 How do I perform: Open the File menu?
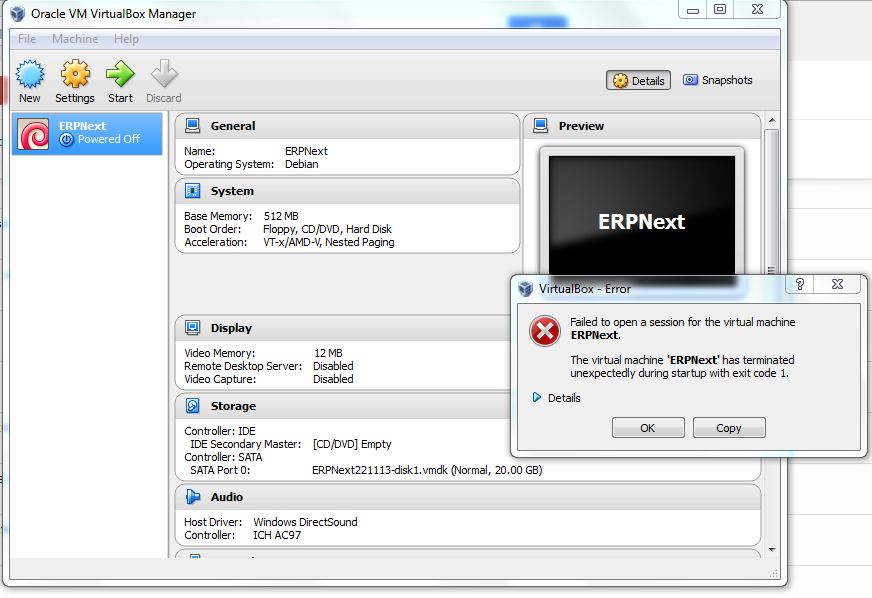[x=27, y=39]
